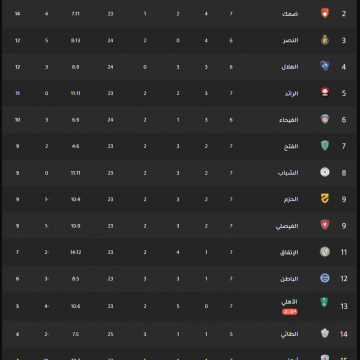Open the الهلال team name link
The width and height of the screenshot is (360, 360).
(x=290, y=67)
